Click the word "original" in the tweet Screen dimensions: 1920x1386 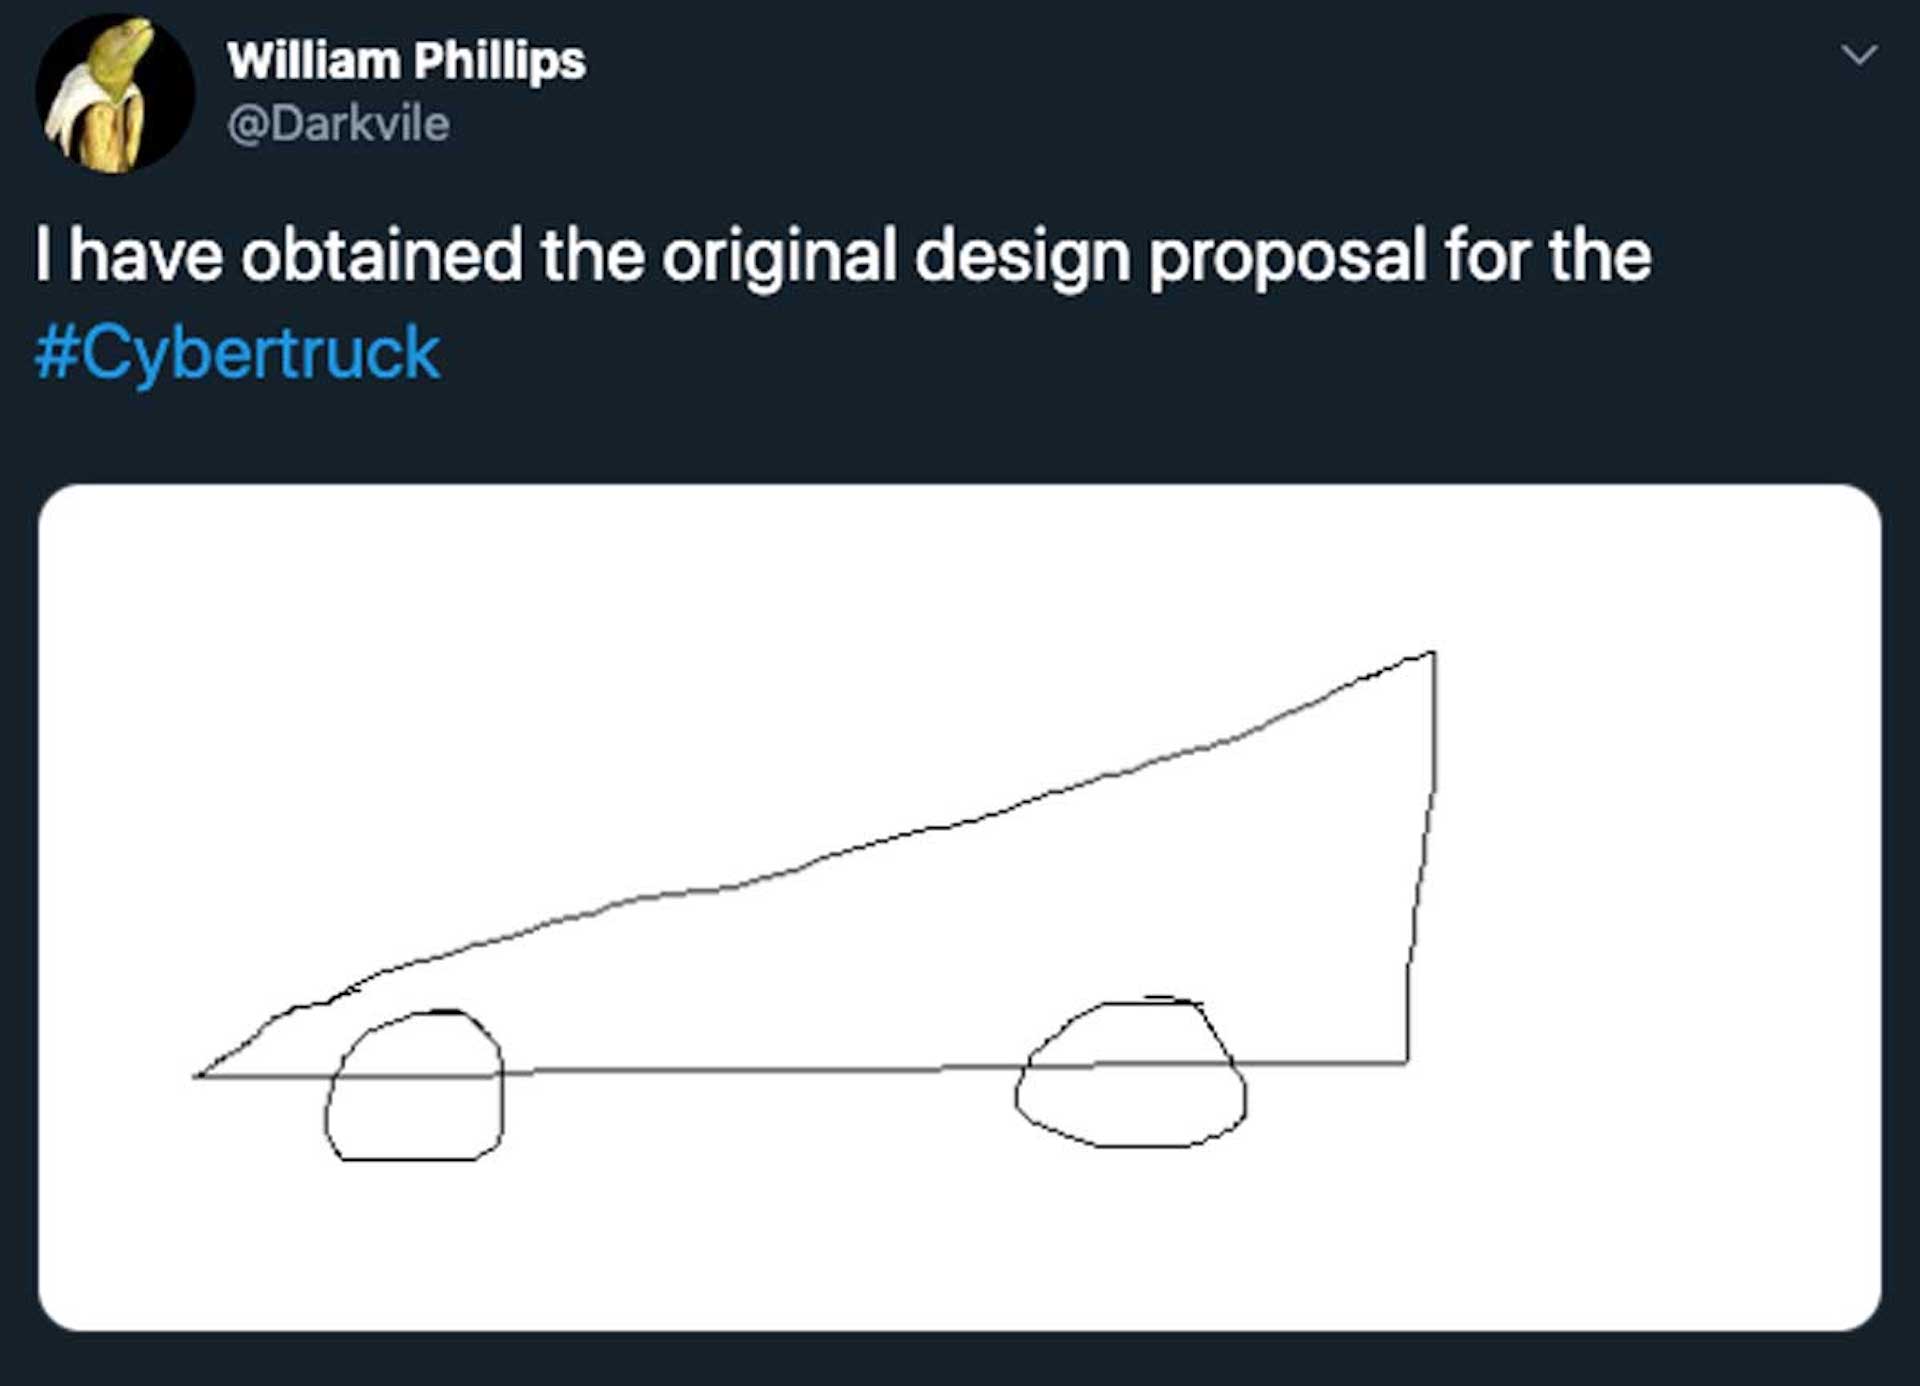(x=779, y=256)
